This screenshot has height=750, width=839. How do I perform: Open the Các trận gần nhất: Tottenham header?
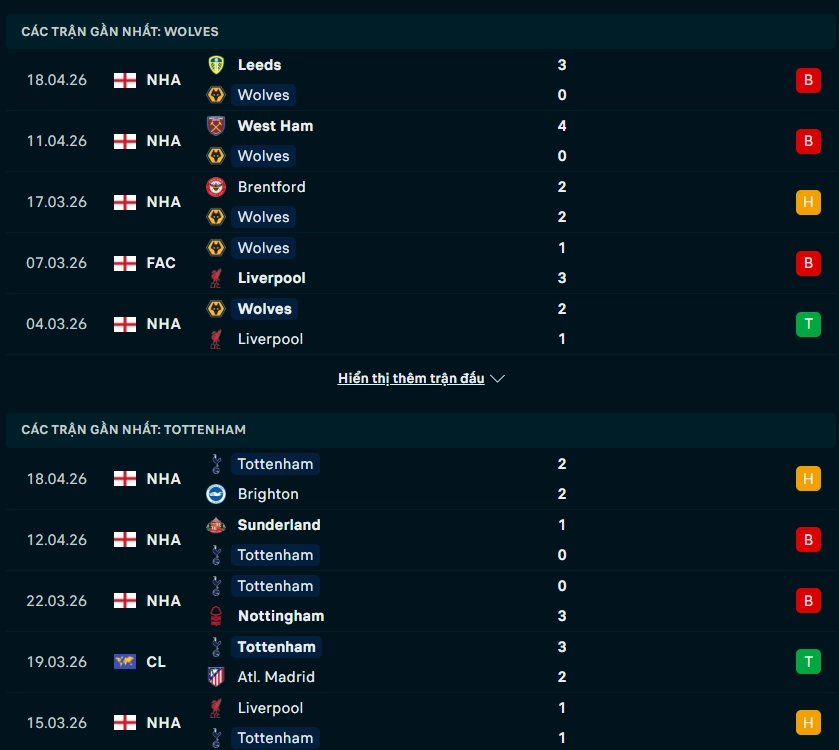pyautogui.click(x=133, y=430)
